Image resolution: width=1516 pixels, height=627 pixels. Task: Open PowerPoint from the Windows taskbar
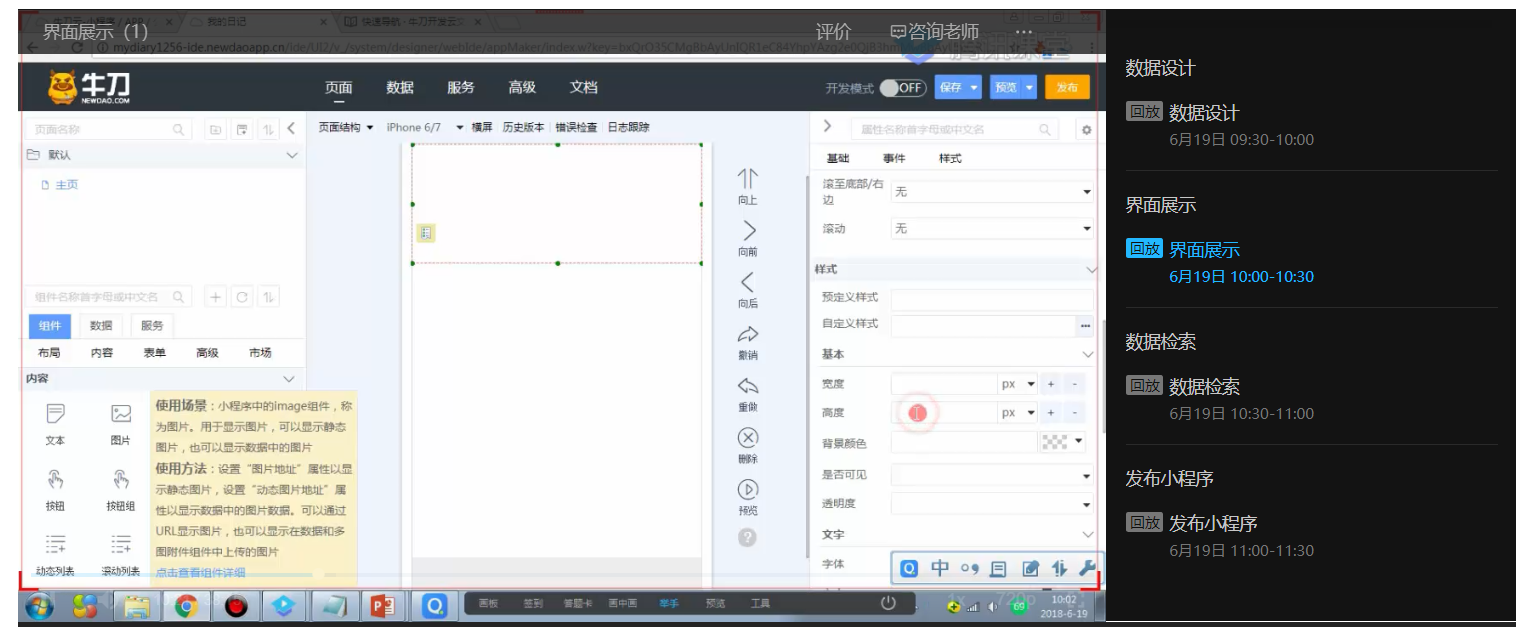tap(383, 606)
